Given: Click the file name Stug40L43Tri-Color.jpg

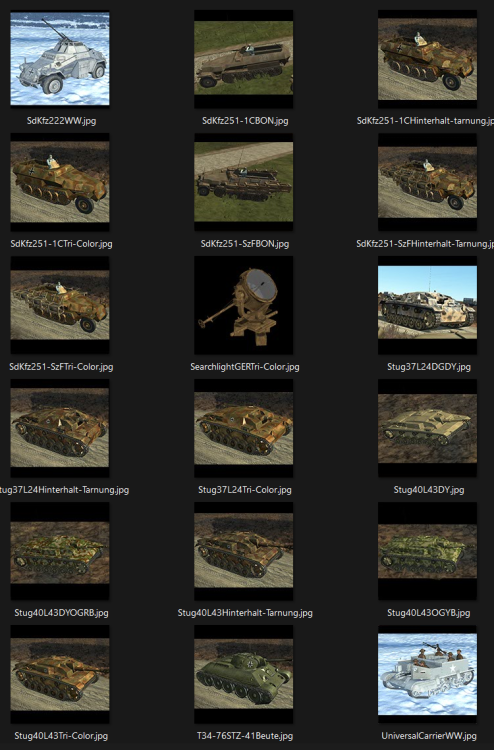Looking at the screenshot, I should pyautogui.click(x=61, y=736).
